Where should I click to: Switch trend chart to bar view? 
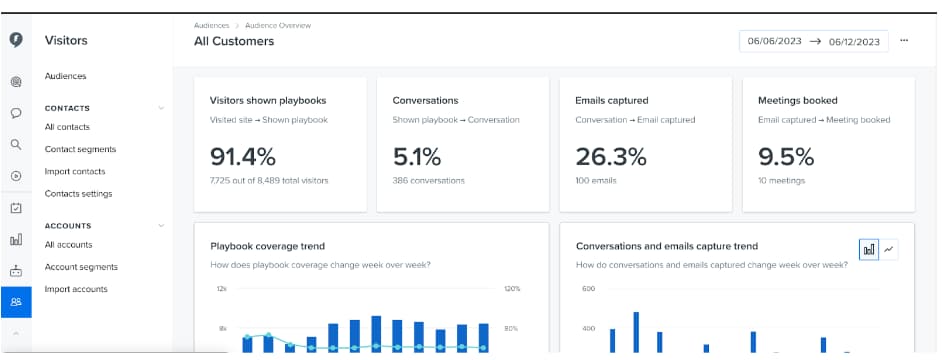pos(869,249)
